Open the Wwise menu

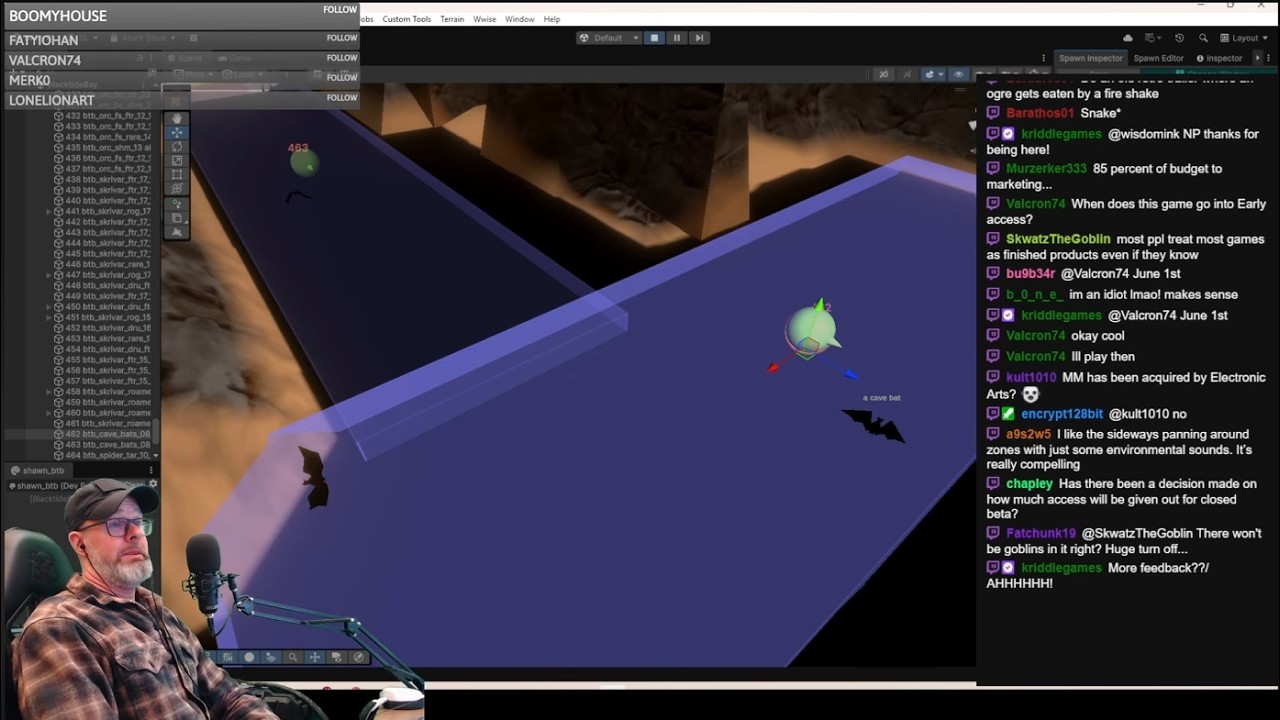484,19
